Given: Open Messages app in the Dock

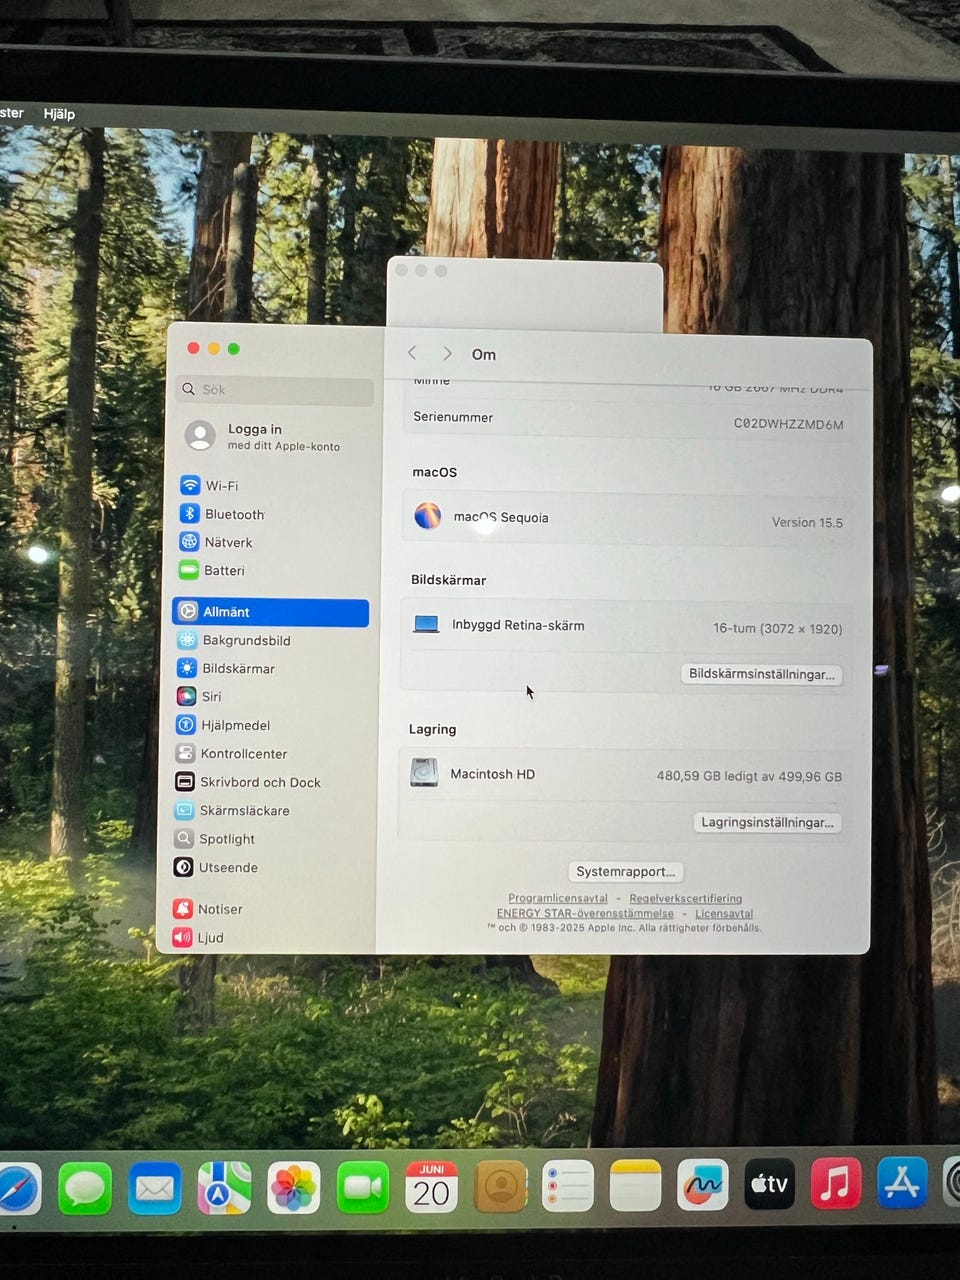Looking at the screenshot, I should pyautogui.click(x=85, y=1189).
